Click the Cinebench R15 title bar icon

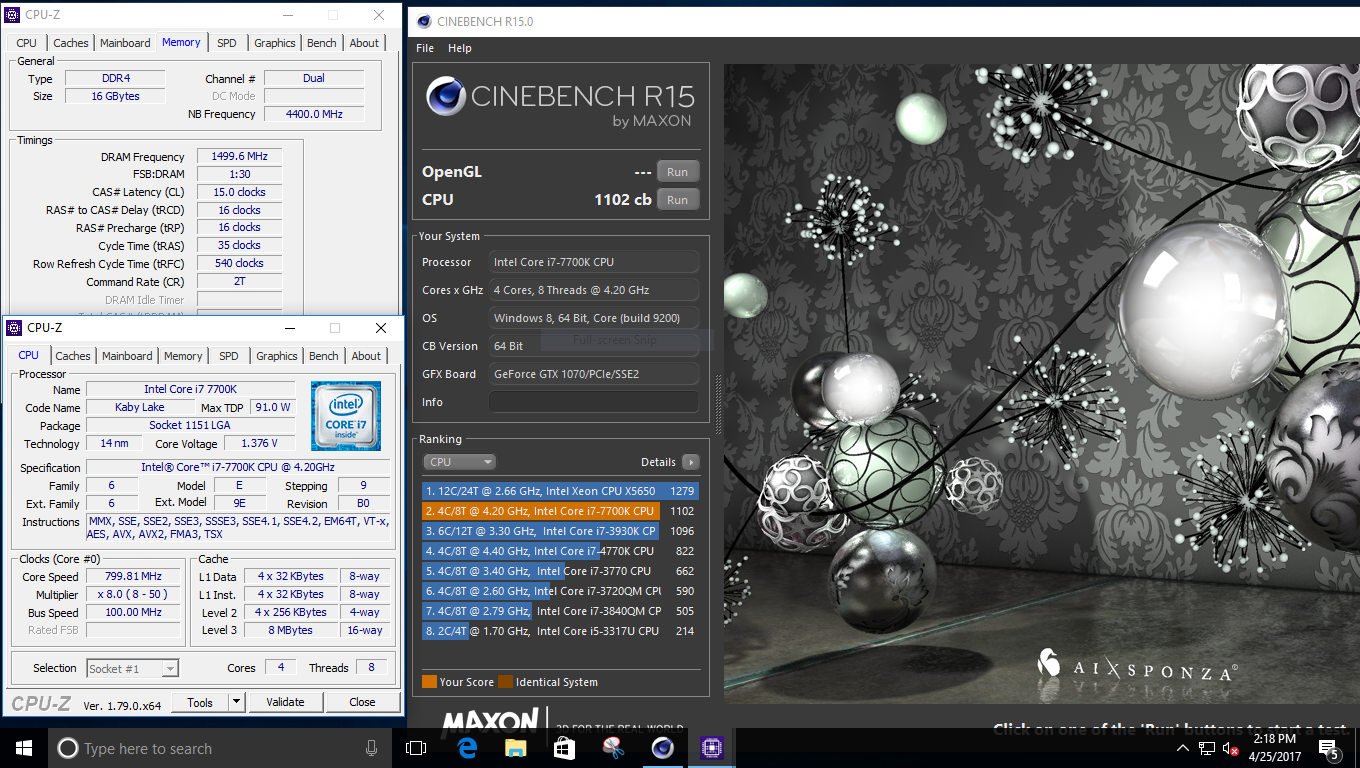pyautogui.click(x=424, y=21)
